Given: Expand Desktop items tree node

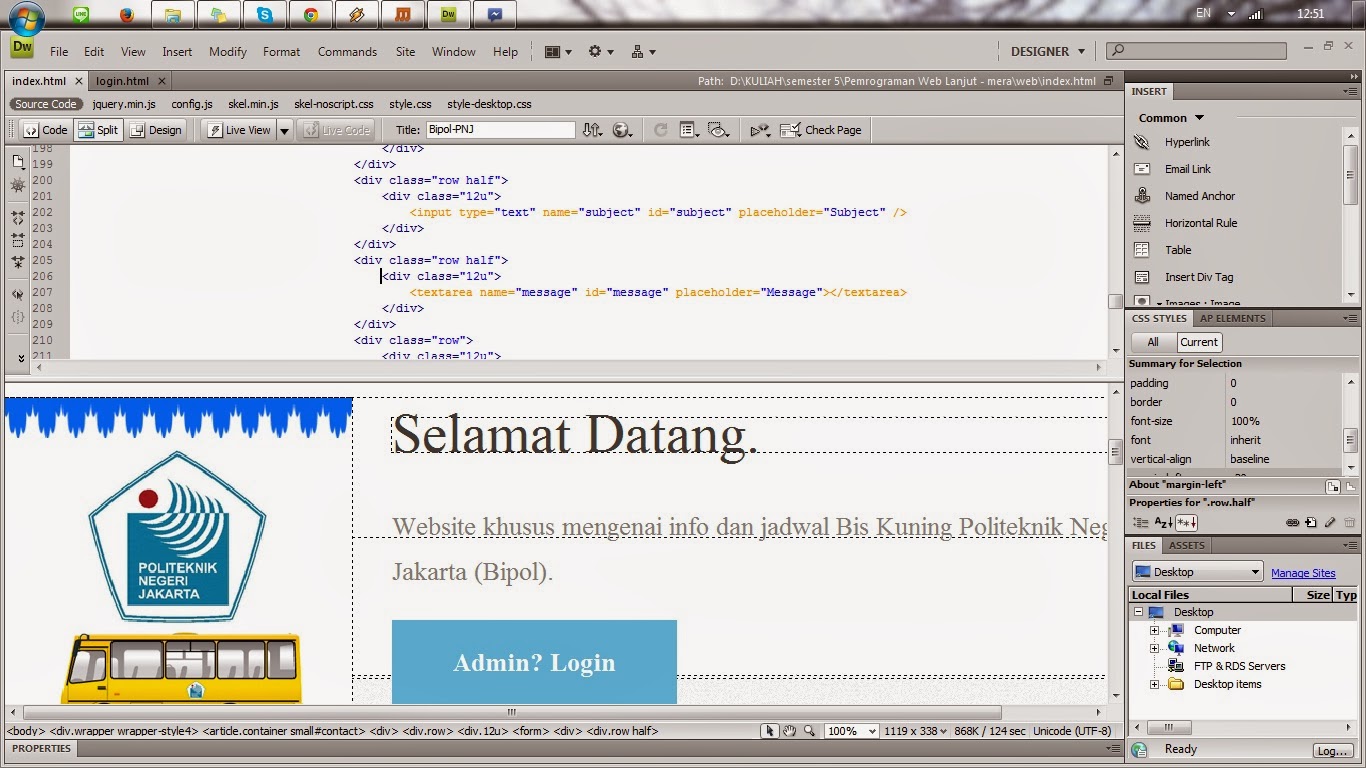Looking at the screenshot, I should pyautogui.click(x=1154, y=684).
